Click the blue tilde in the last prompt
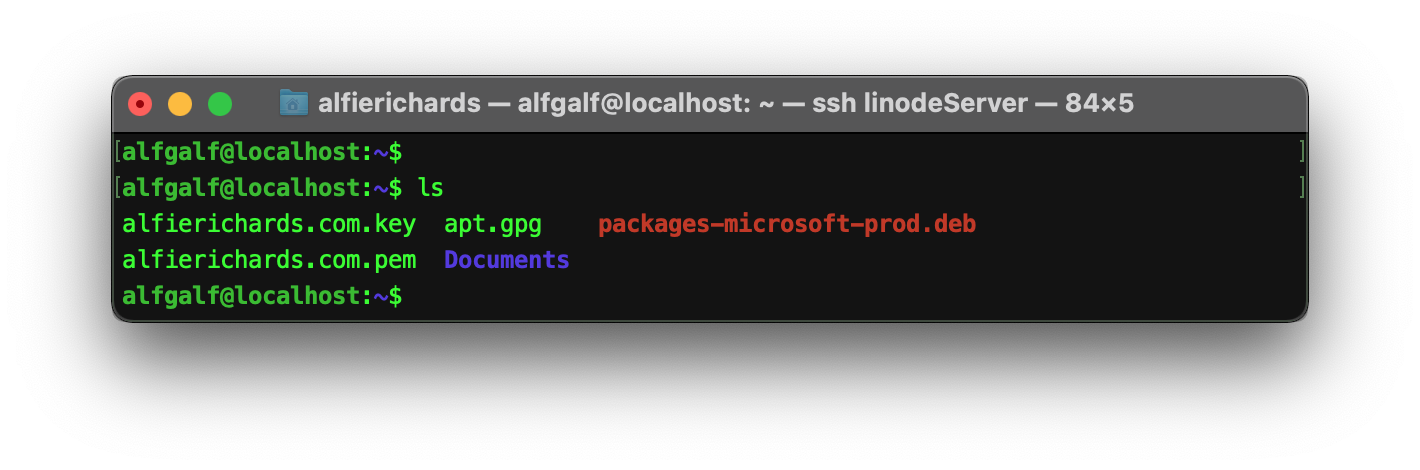The image size is (1420, 470). 381,296
